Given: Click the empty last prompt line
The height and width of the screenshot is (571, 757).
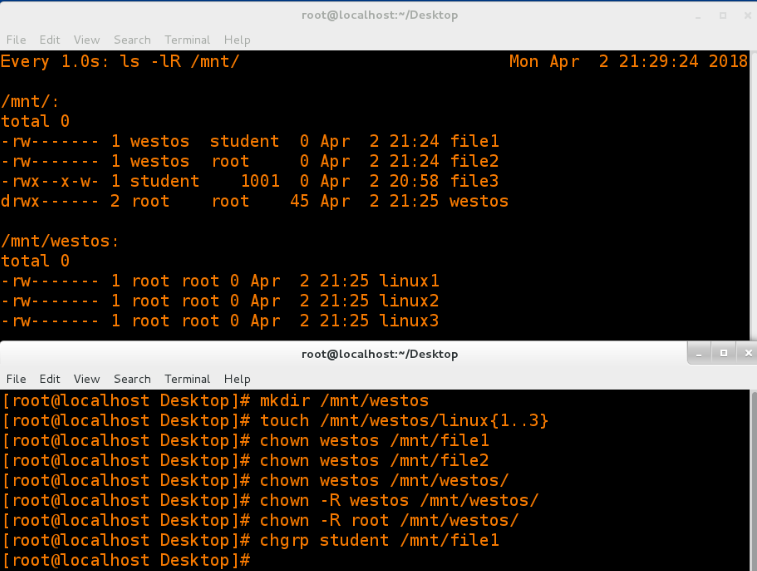Looking at the screenshot, I should (x=126, y=560).
